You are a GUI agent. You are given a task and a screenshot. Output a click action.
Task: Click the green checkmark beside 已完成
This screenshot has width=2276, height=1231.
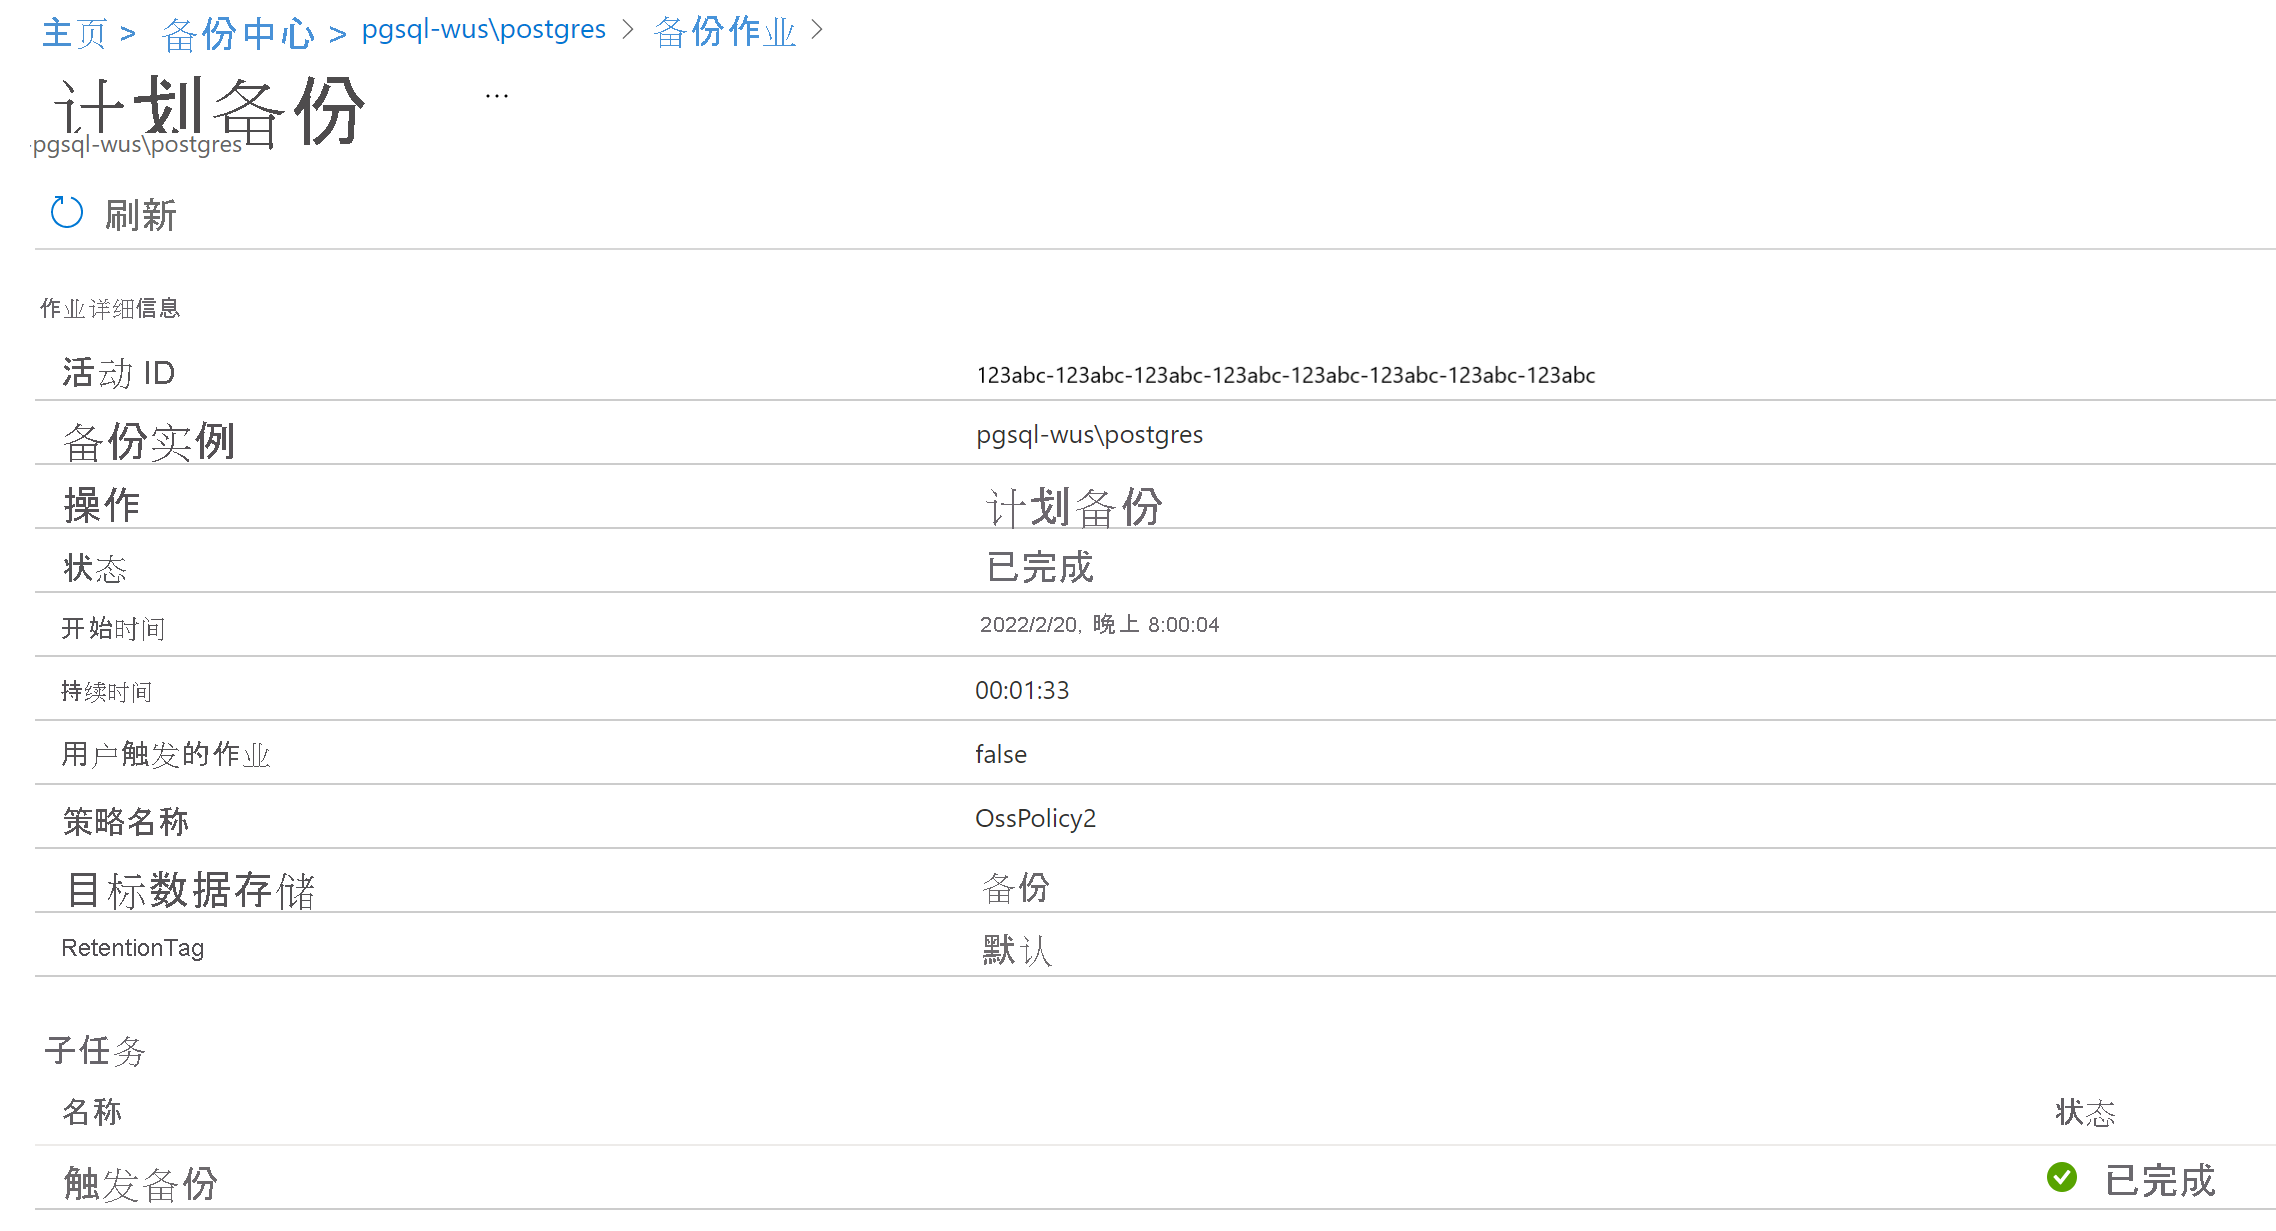coord(2062,1178)
